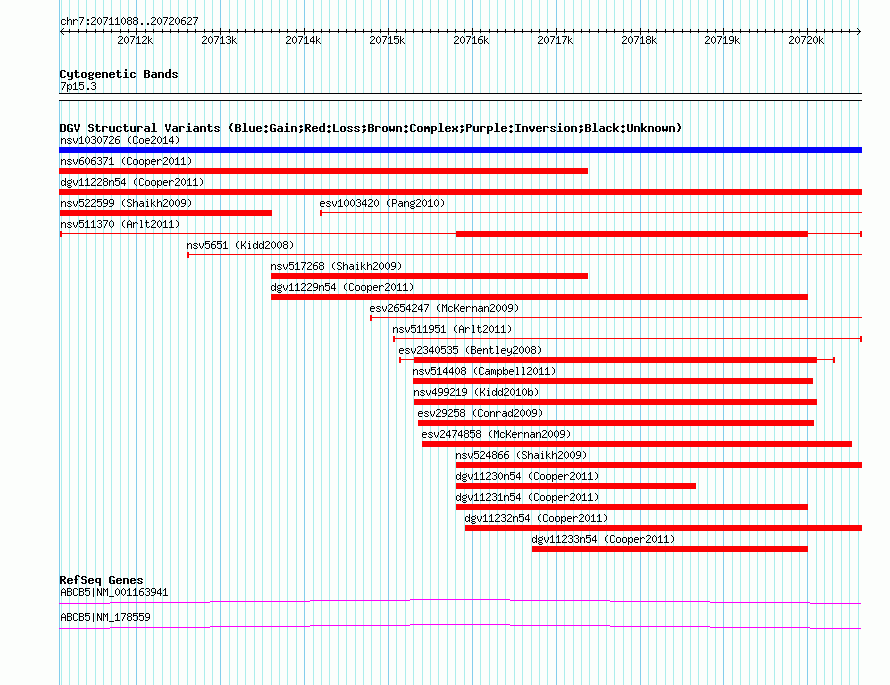Viewport: 890px width, 685px height.
Task: Click the nsv5651 (Kidd2008) label
Action: pyautogui.click(x=240, y=245)
